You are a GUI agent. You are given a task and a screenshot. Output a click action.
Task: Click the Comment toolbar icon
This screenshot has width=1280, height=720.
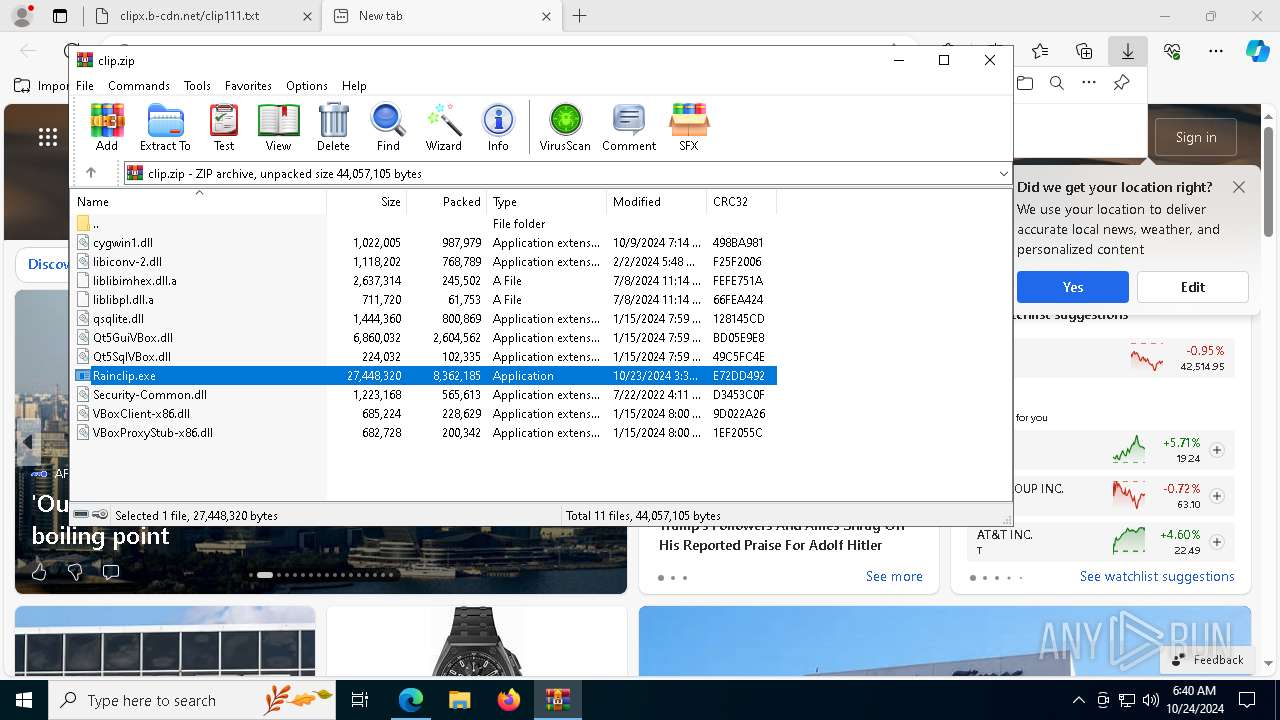629,127
